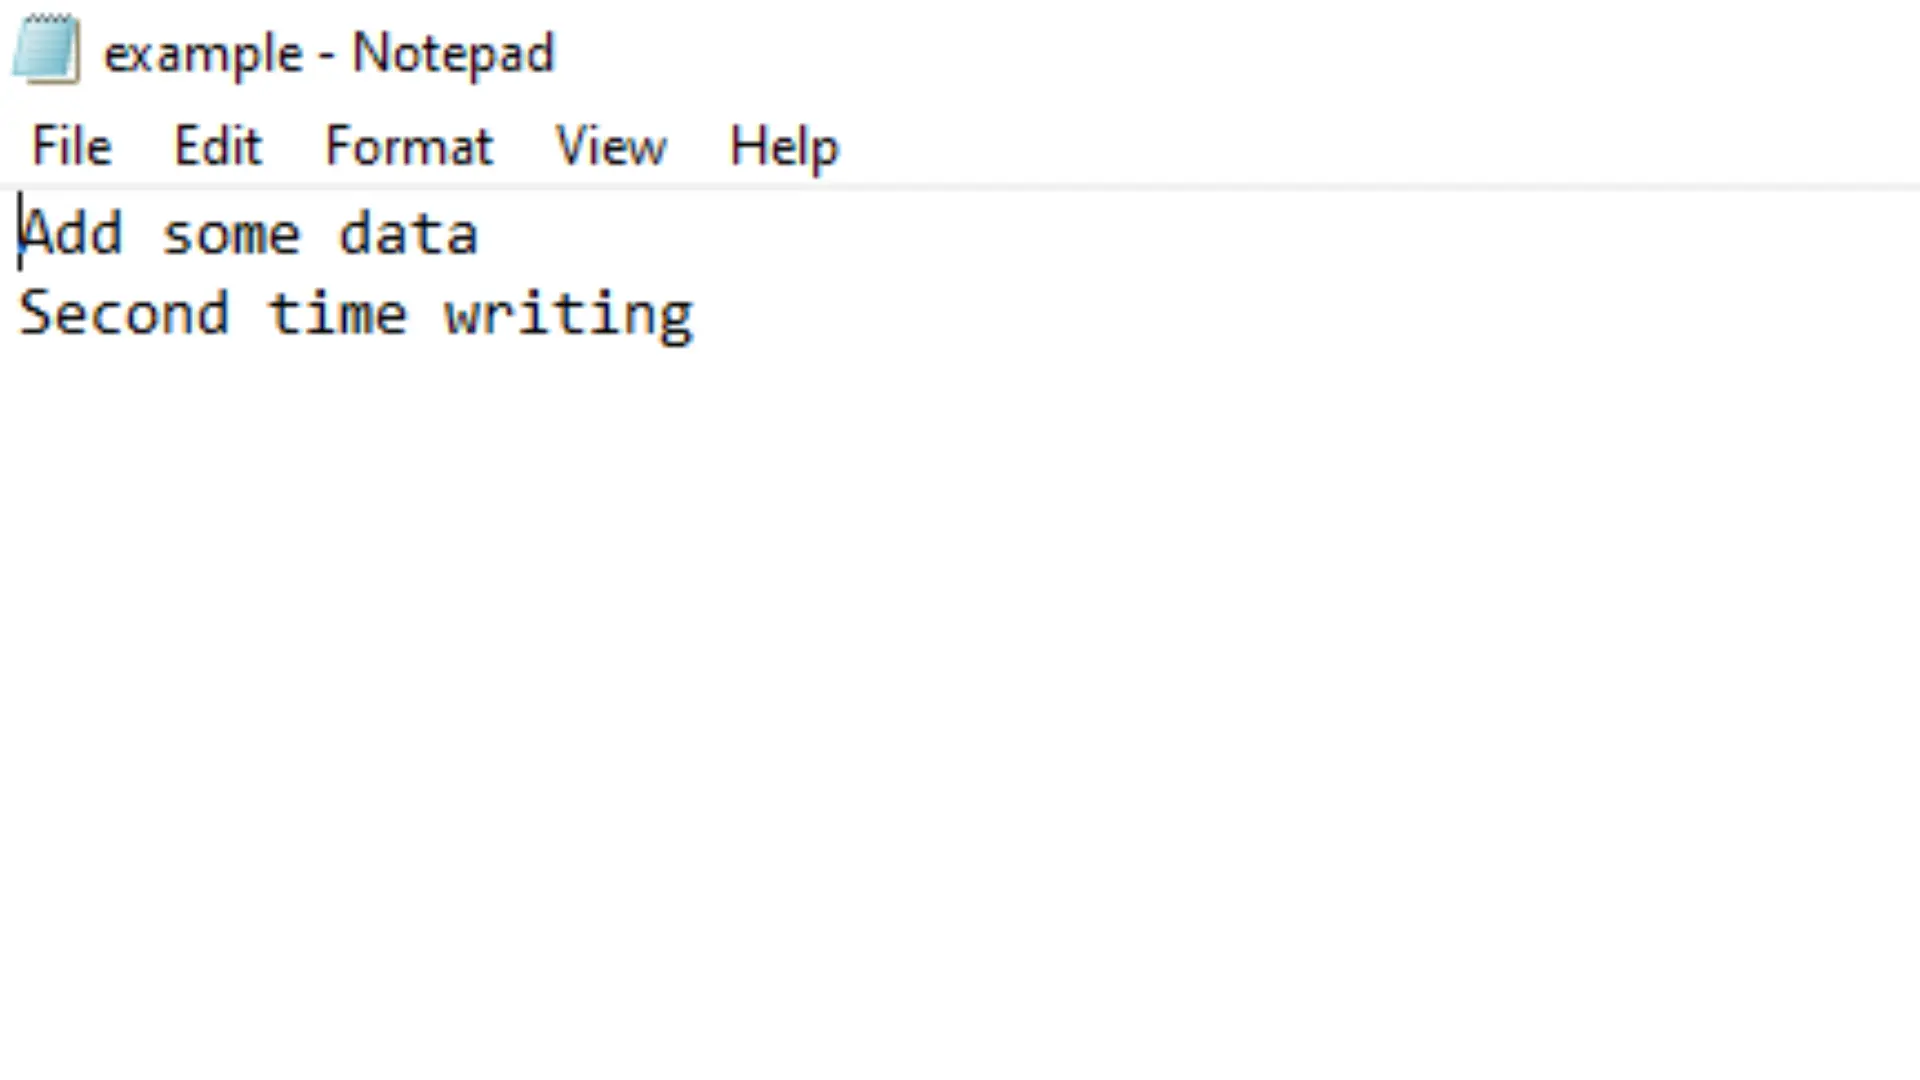This screenshot has width=1920, height=1080.
Task: Click on the text 'Add some data'
Action: pos(249,231)
